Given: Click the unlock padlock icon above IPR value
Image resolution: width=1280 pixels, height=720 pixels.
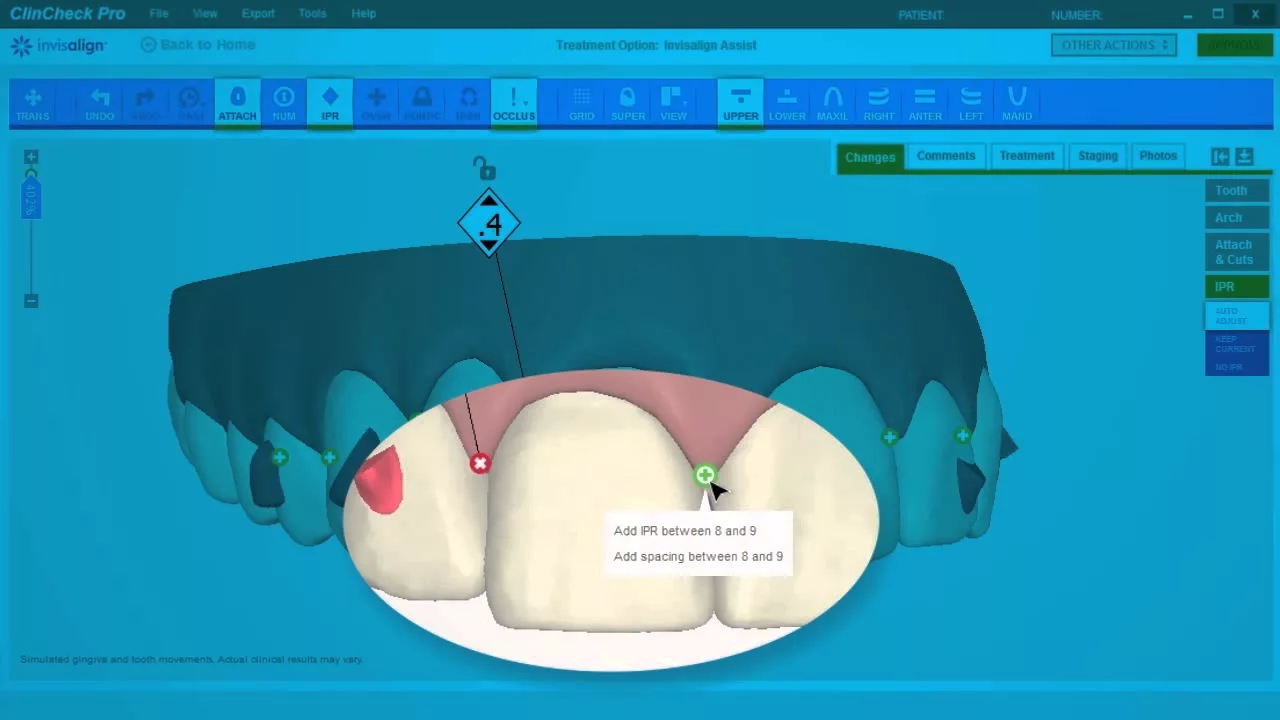Looking at the screenshot, I should coord(484,167).
